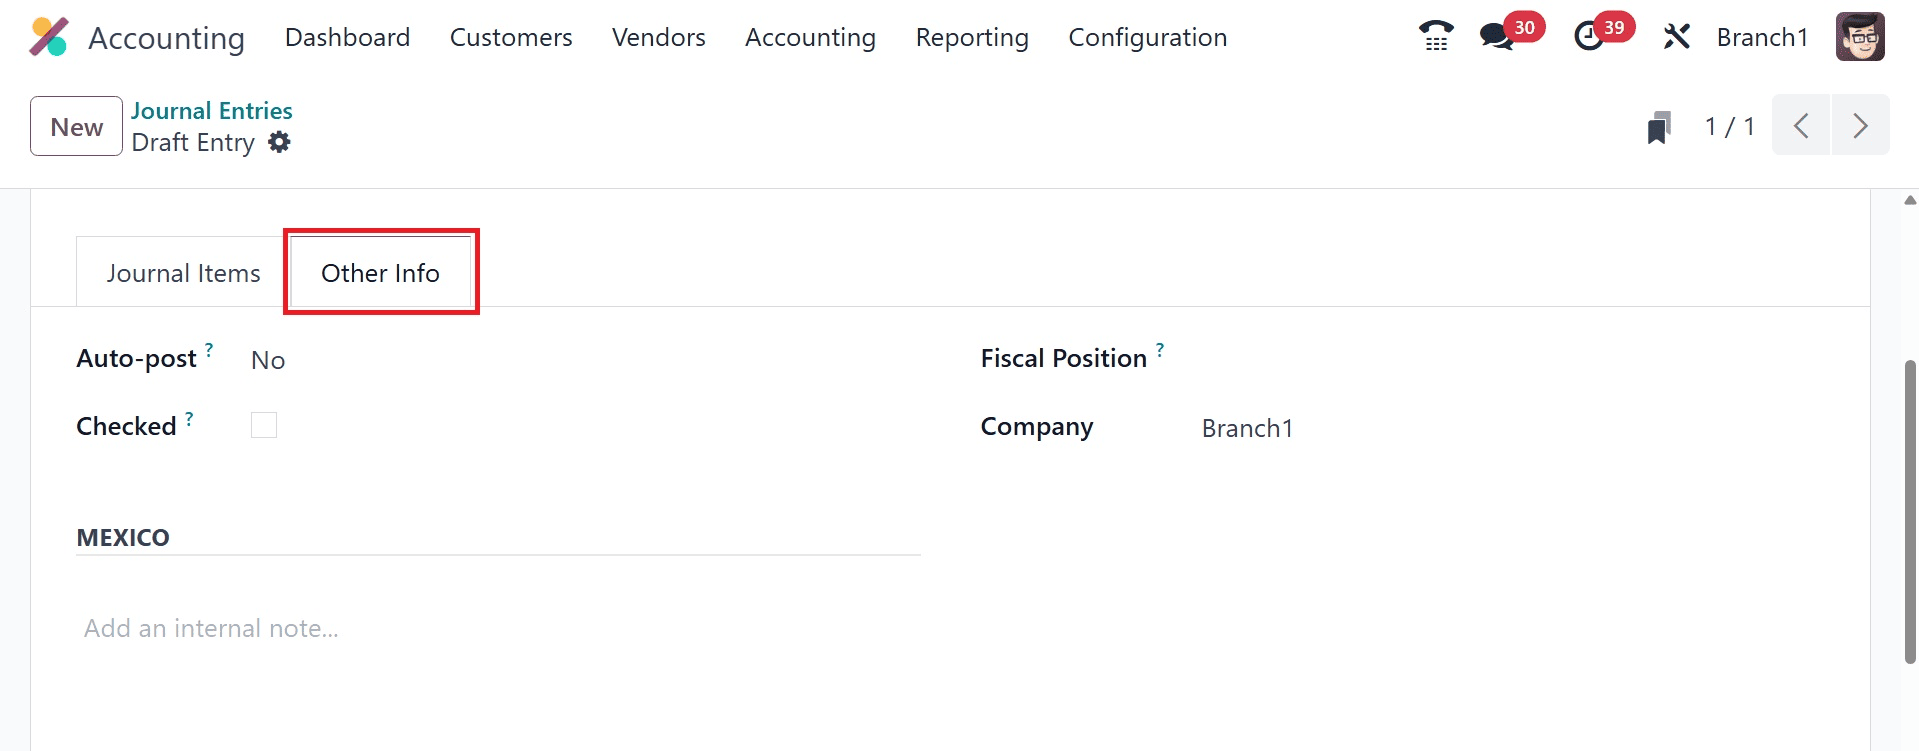Open the Accounting menu in the navbar

[810, 37]
